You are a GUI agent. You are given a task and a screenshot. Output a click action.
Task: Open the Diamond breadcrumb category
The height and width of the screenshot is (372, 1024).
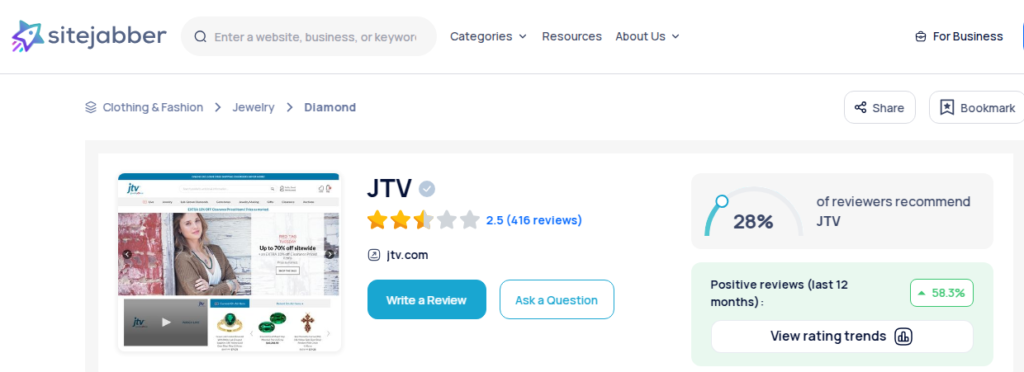pos(330,107)
